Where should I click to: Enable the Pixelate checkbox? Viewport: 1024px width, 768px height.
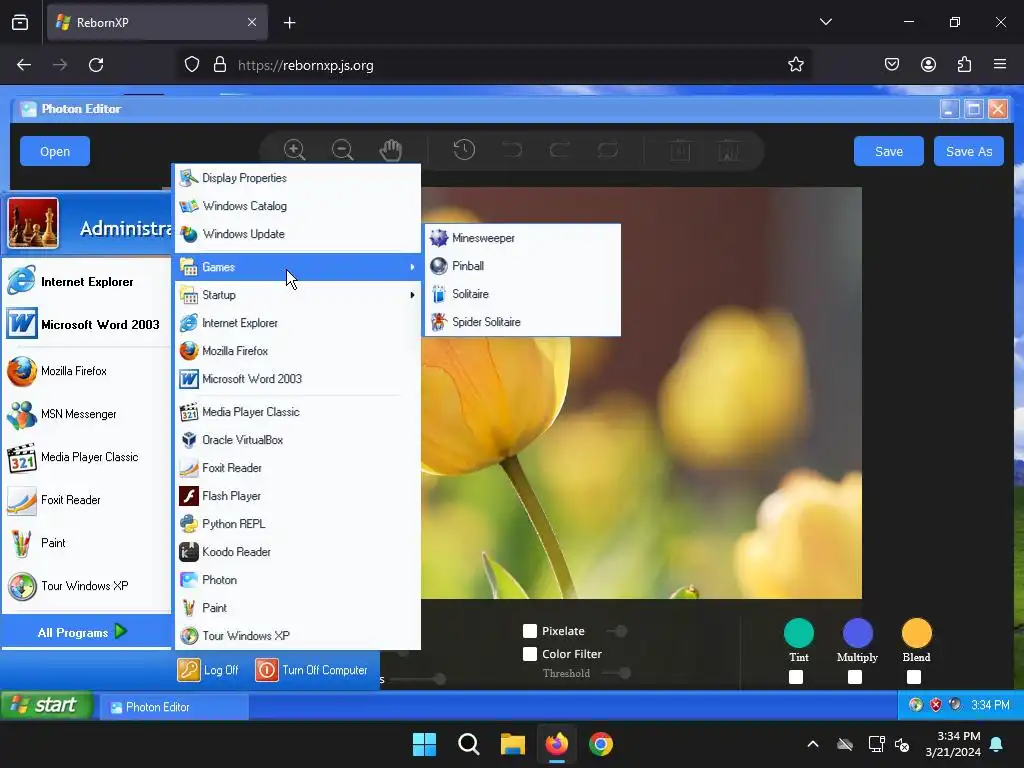tap(530, 631)
